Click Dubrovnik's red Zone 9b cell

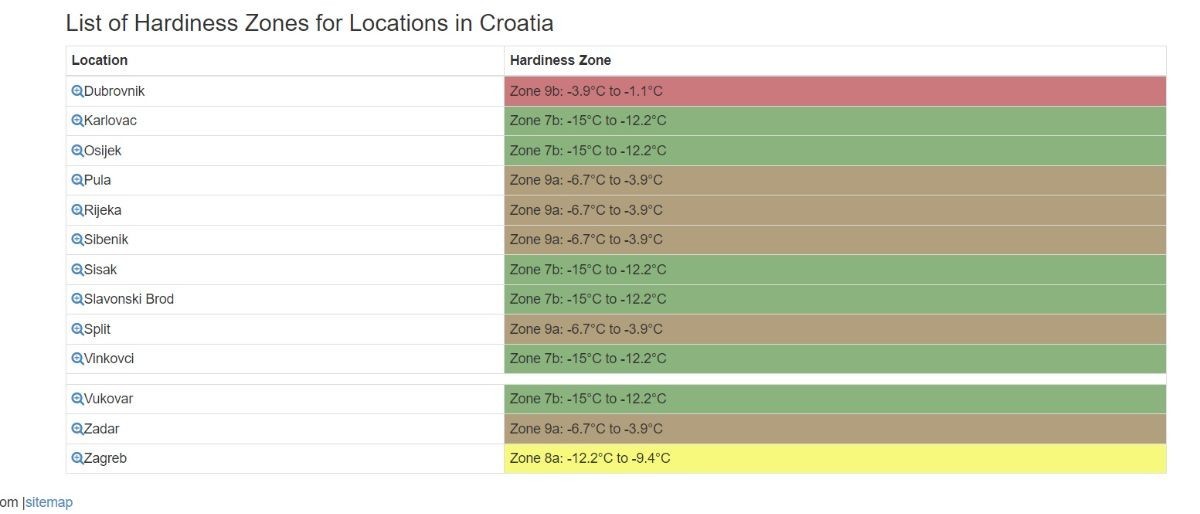[x=834, y=91]
